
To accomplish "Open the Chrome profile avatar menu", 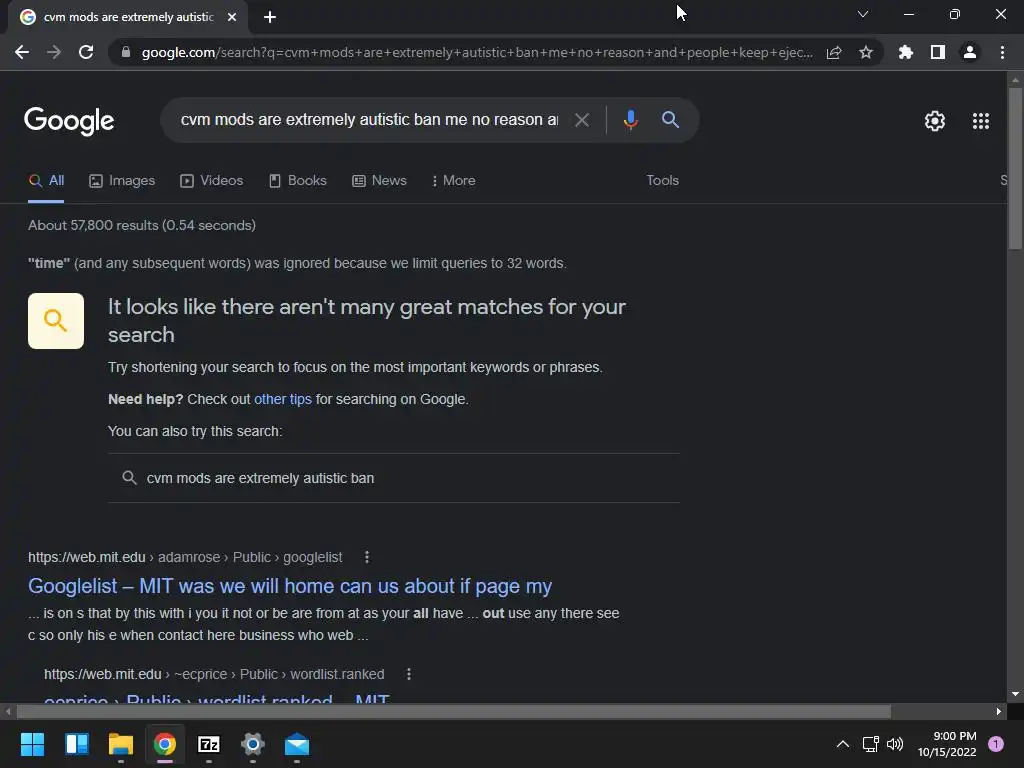I will [970, 52].
